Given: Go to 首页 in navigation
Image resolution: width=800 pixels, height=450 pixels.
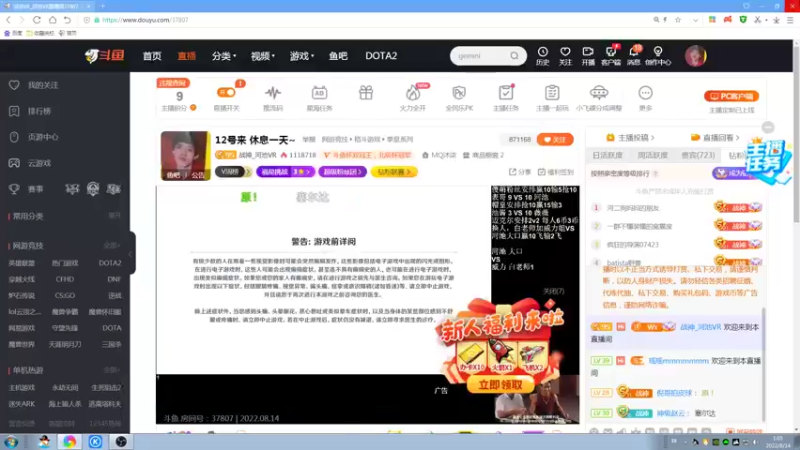Looking at the screenshot, I should (x=152, y=56).
